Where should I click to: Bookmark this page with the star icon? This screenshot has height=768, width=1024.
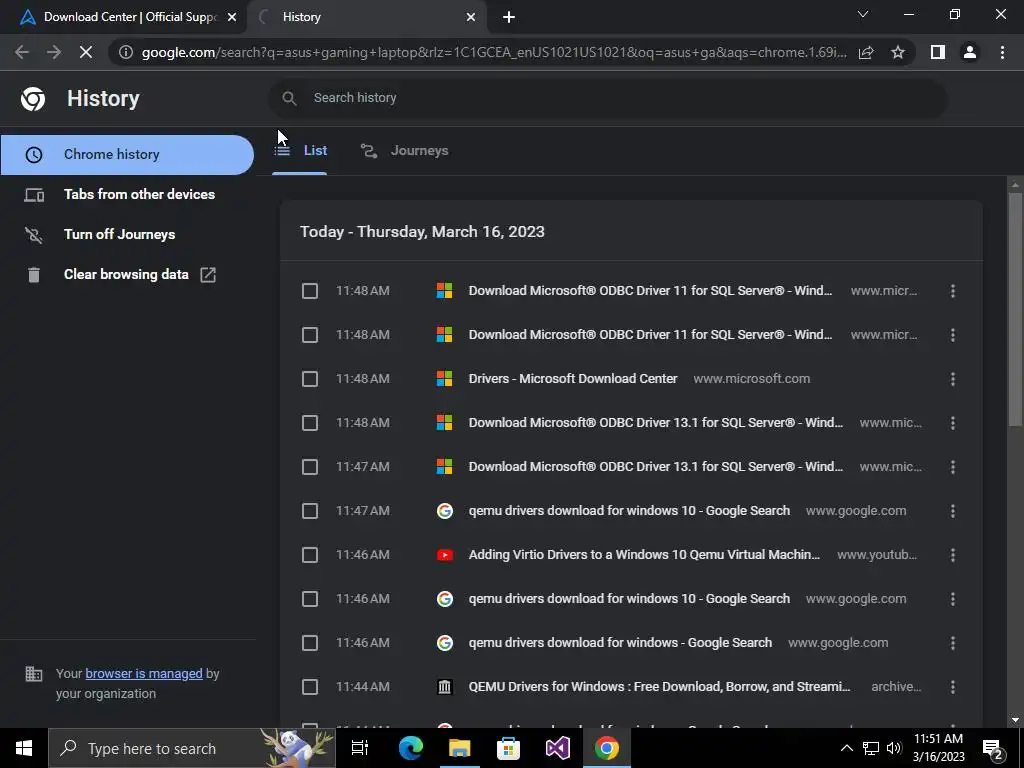point(898,52)
